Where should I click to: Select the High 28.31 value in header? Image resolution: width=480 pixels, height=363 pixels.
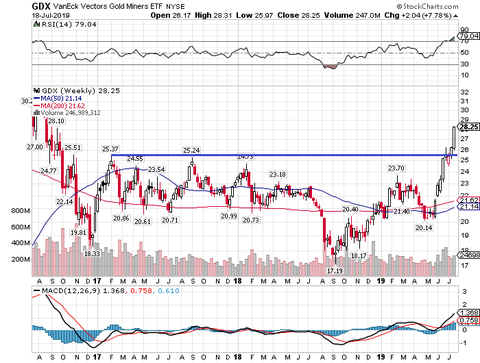213,15
